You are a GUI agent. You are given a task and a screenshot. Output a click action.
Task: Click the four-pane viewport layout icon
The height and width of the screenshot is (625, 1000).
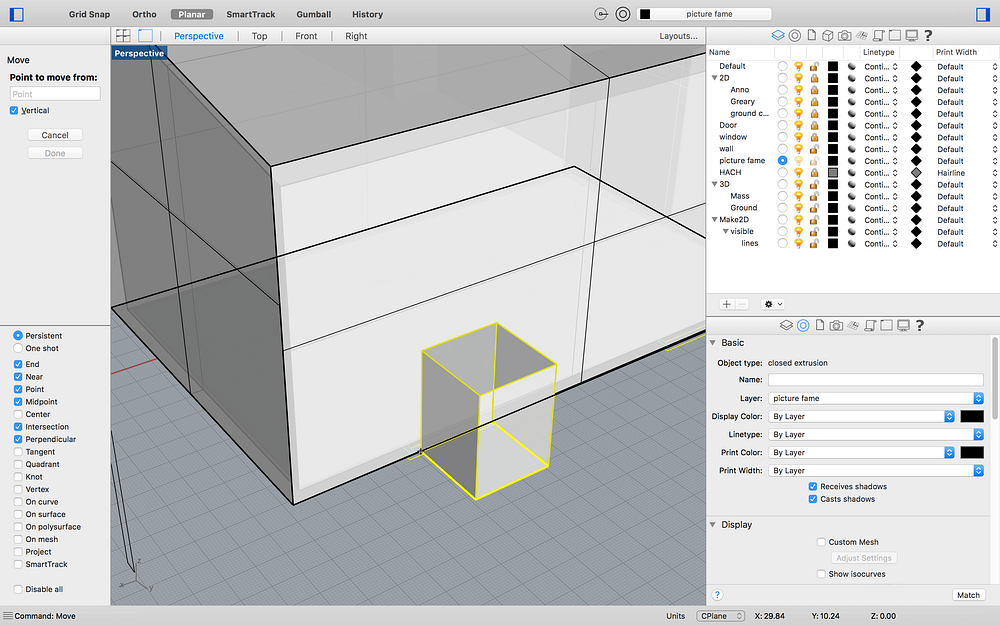(x=123, y=35)
